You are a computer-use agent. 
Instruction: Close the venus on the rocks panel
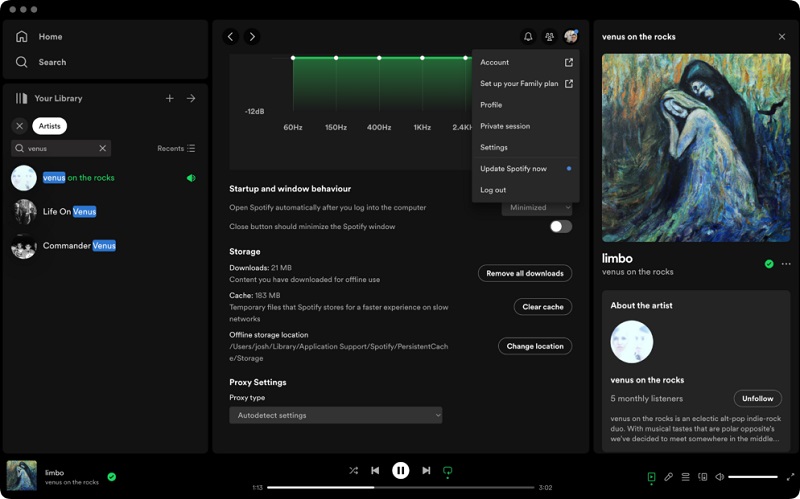point(782,37)
